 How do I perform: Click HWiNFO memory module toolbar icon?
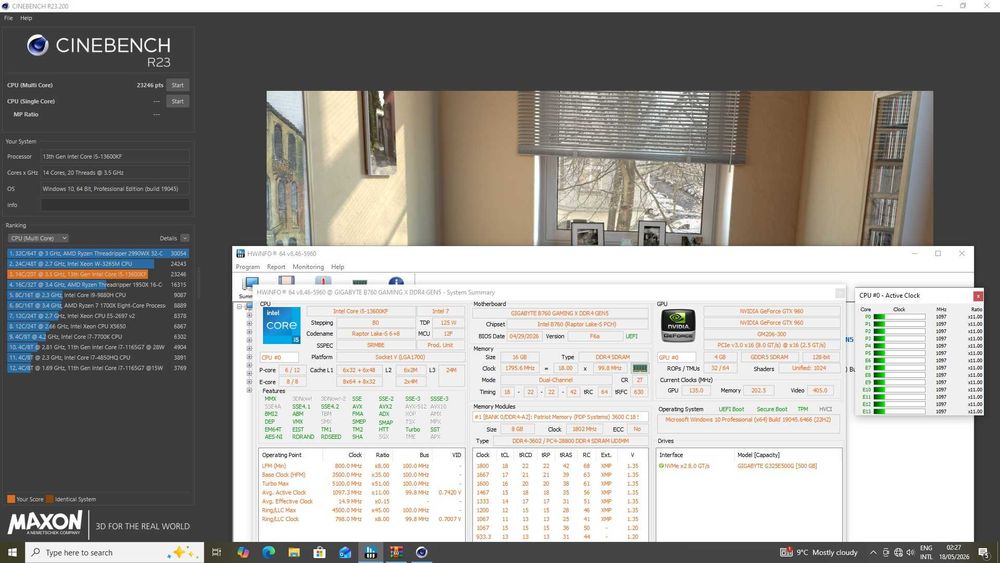coord(360,281)
